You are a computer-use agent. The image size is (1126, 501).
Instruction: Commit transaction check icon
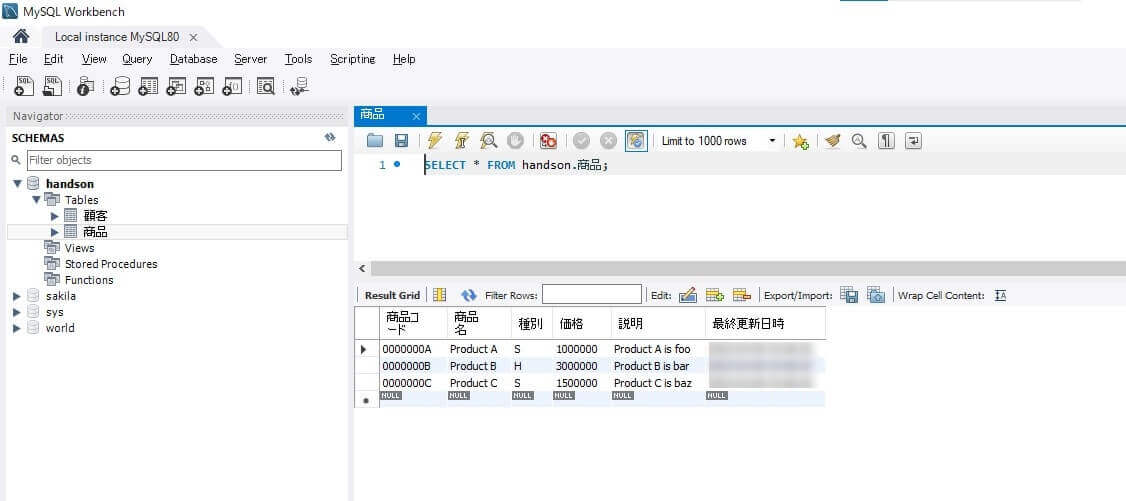pos(582,141)
